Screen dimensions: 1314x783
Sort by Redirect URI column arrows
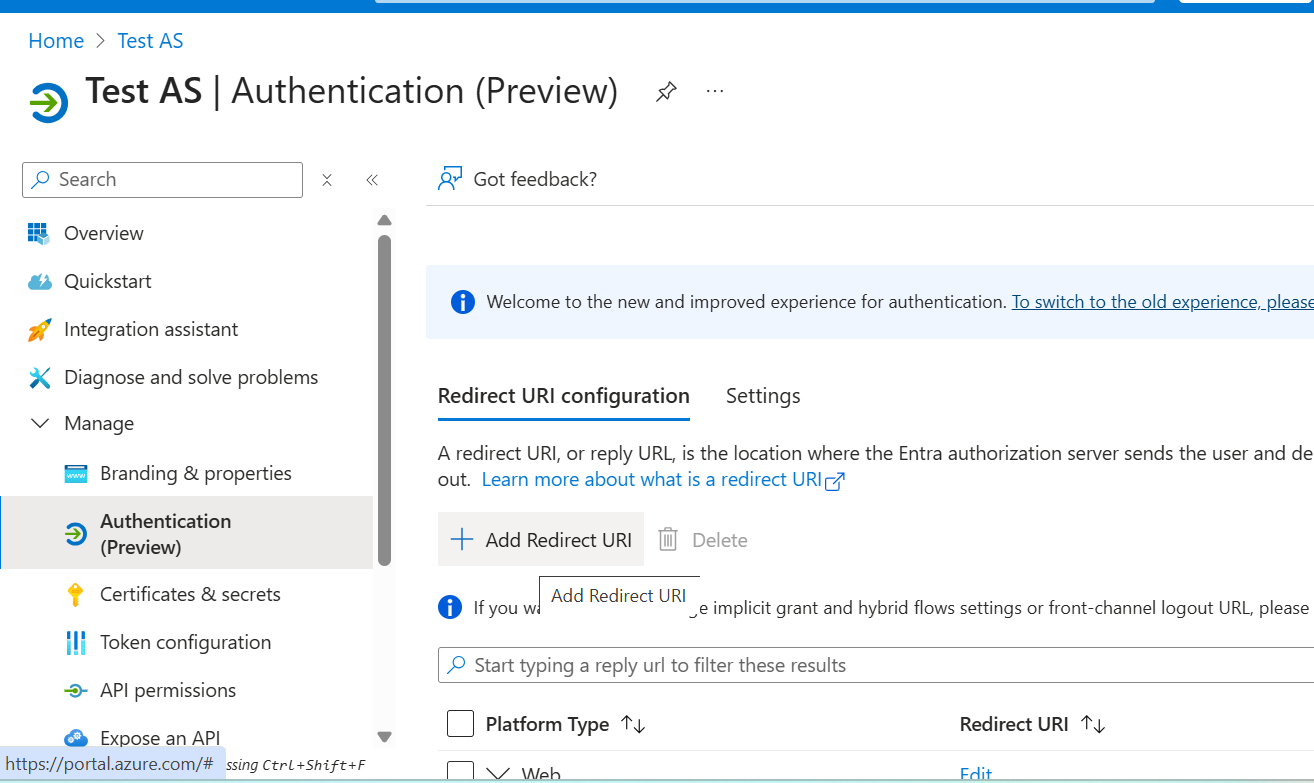1093,724
